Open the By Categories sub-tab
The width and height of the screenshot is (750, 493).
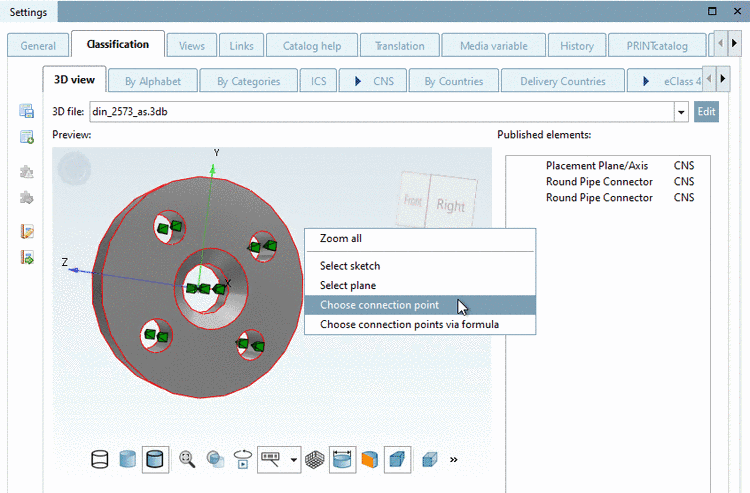[249, 81]
